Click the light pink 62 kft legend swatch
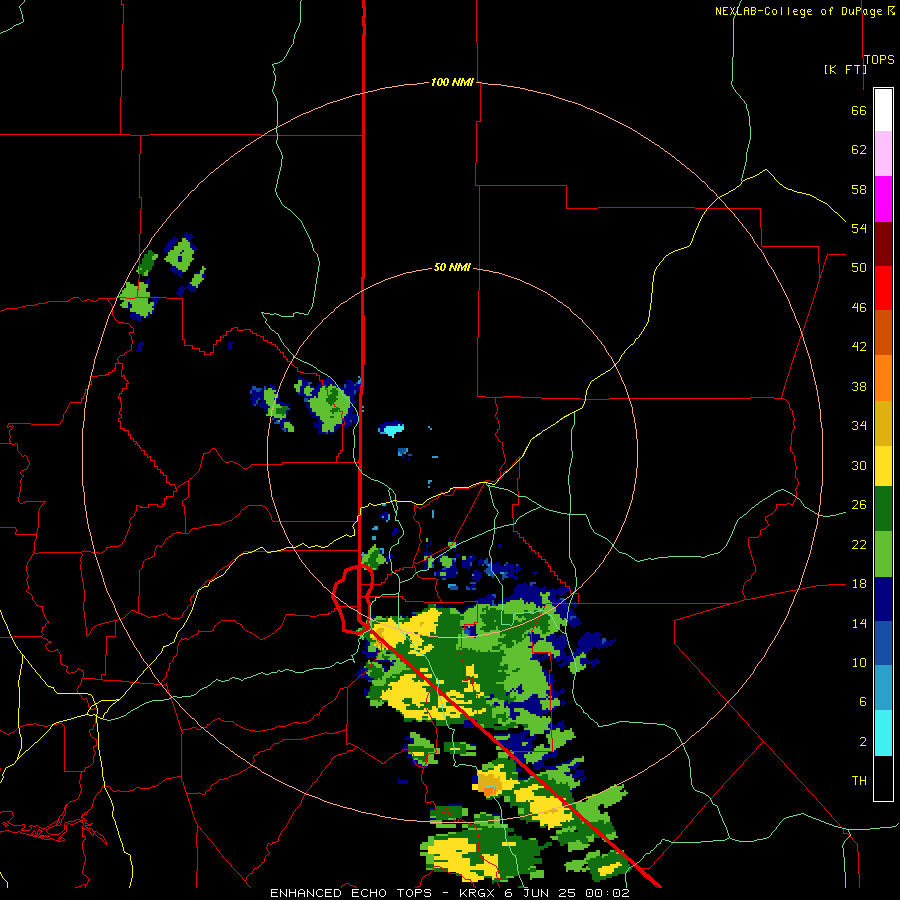Viewport: 900px width, 900px height. pyautogui.click(x=883, y=153)
